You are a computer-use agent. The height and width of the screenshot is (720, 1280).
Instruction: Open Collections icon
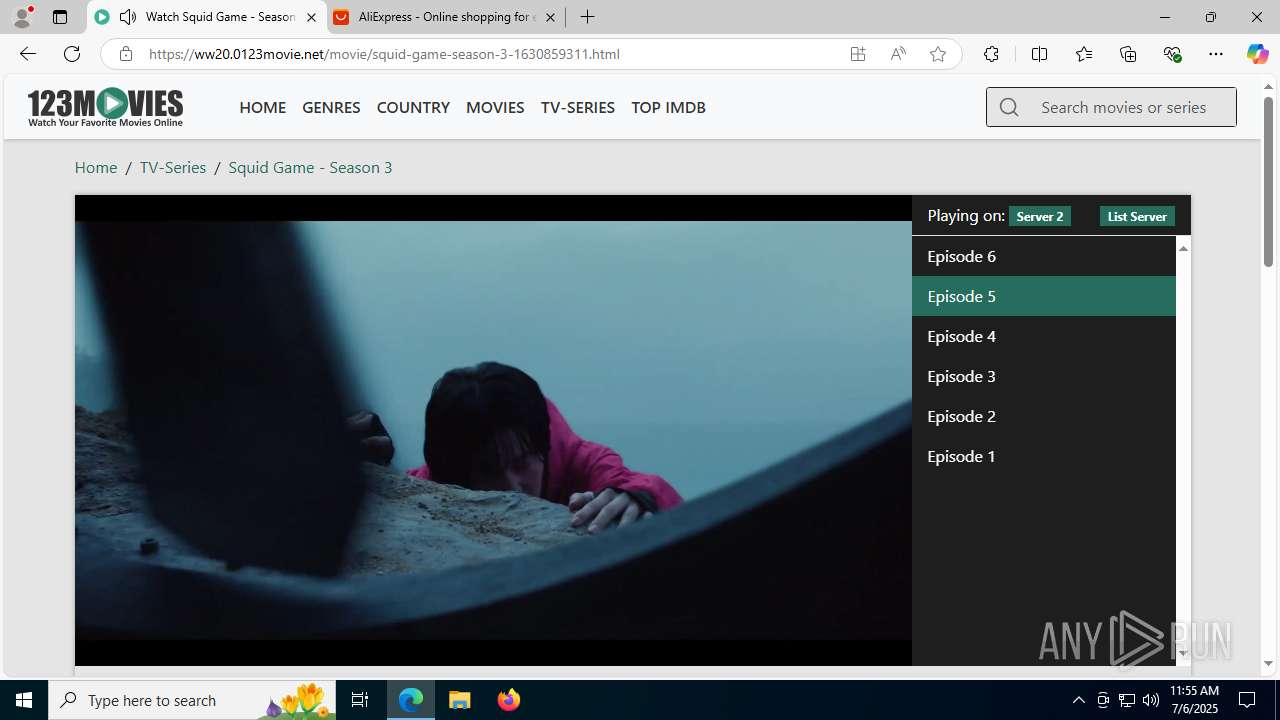click(x=1128, y=54)
